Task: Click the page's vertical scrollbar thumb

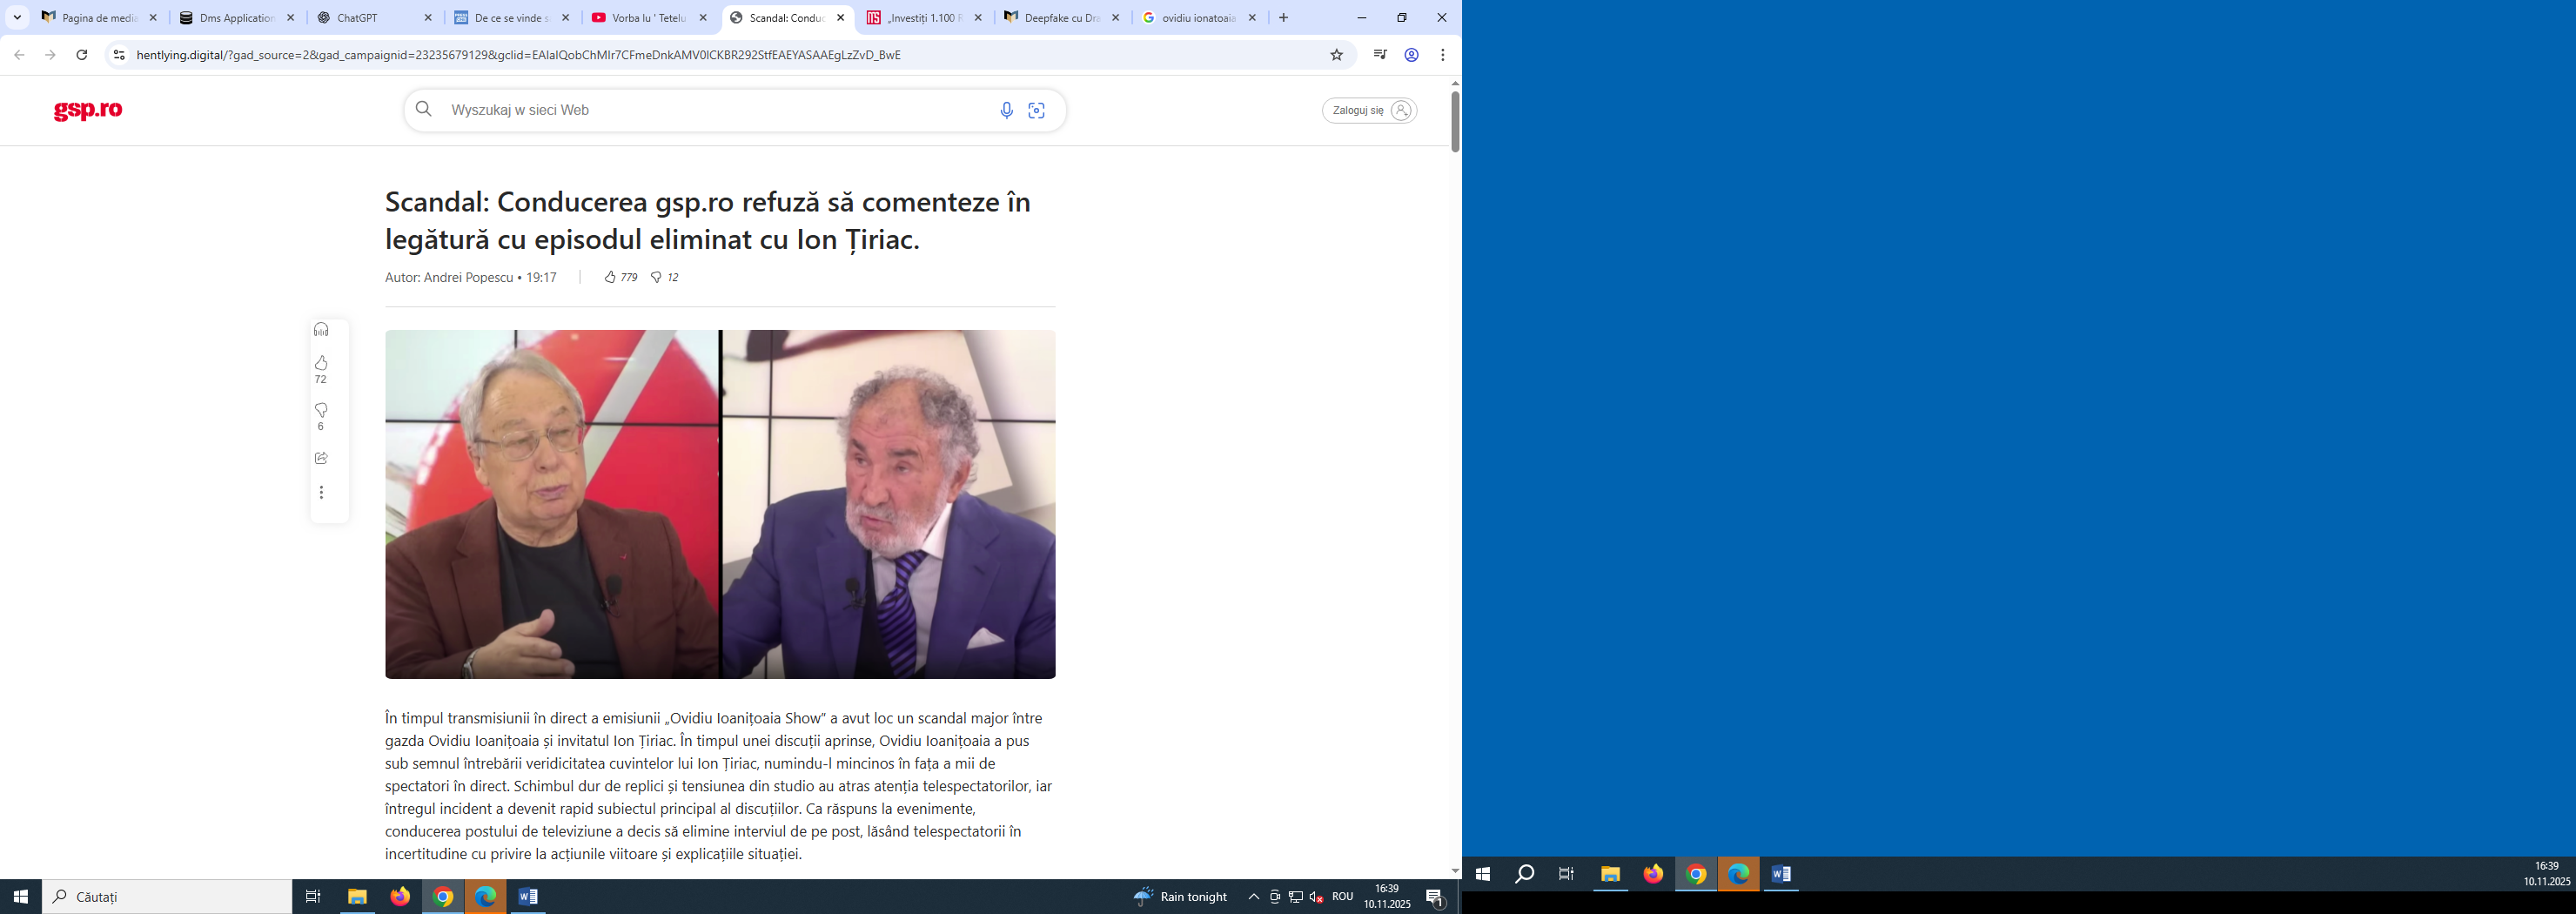Action: coord(1455,122)
